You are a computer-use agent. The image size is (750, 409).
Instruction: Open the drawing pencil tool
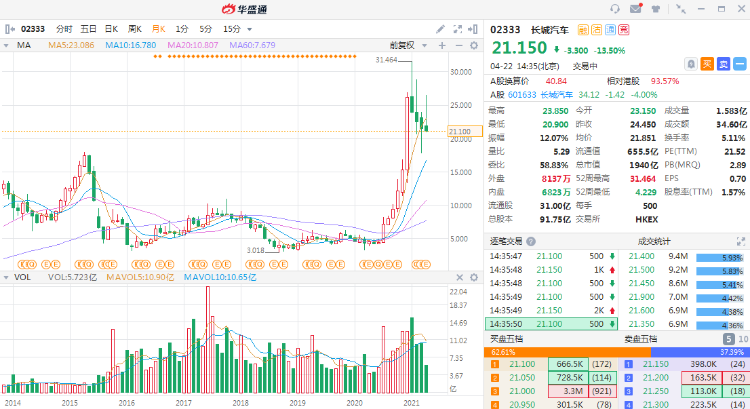pyautogui.click(x=441, y=29)
